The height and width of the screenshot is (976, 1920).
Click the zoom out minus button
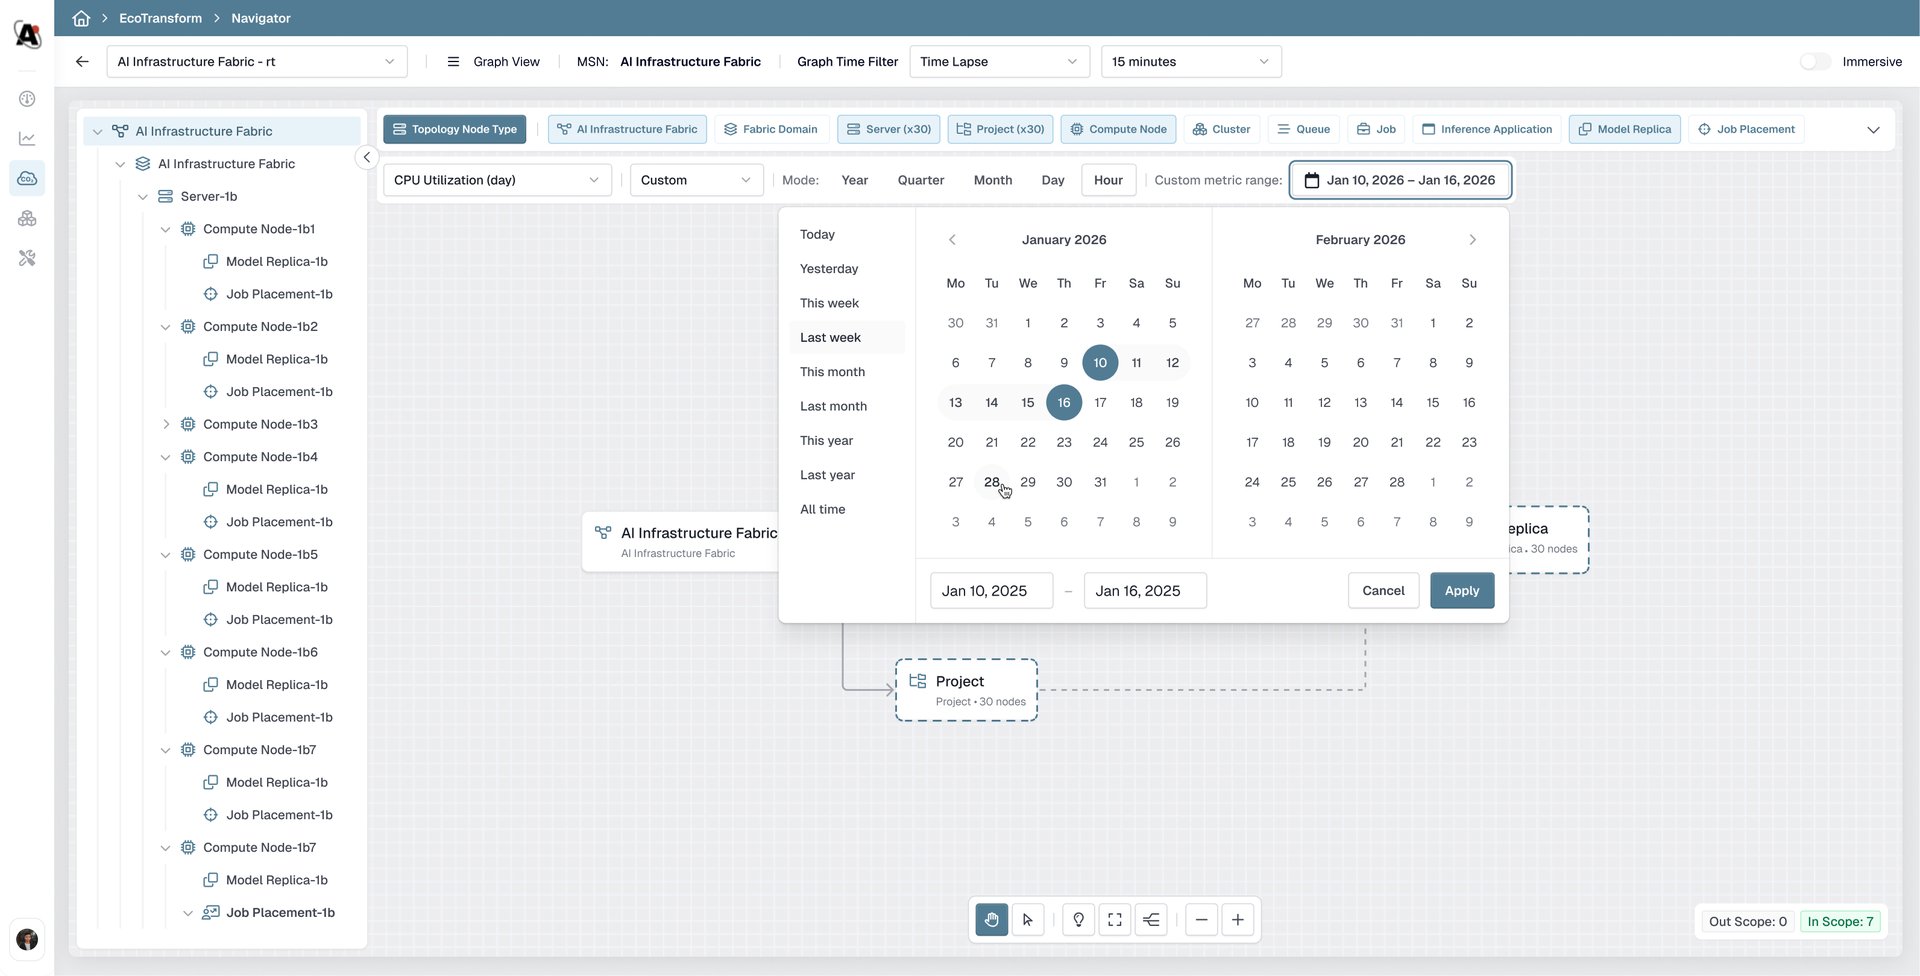coord(1201,920)
